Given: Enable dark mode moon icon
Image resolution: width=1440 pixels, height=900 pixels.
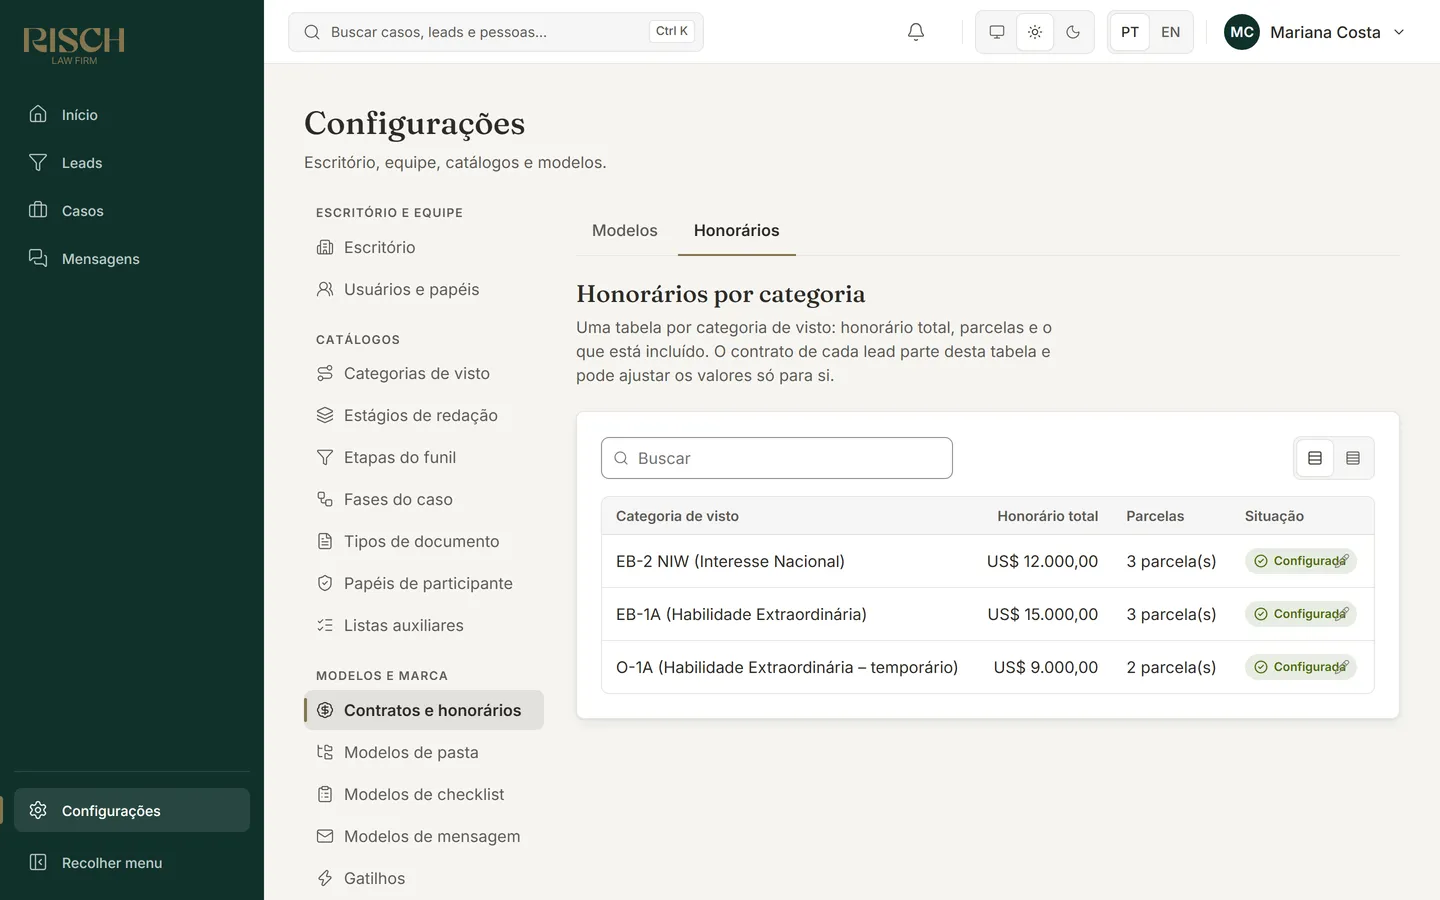Looking at the screenshot, I should [1073, 32].
